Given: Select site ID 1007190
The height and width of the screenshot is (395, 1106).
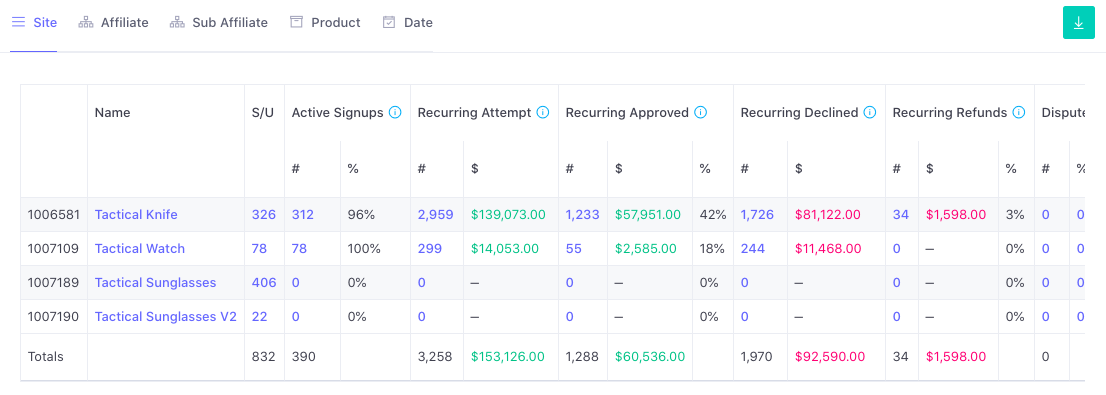Looking at the screenshot, I should (53, 317).
